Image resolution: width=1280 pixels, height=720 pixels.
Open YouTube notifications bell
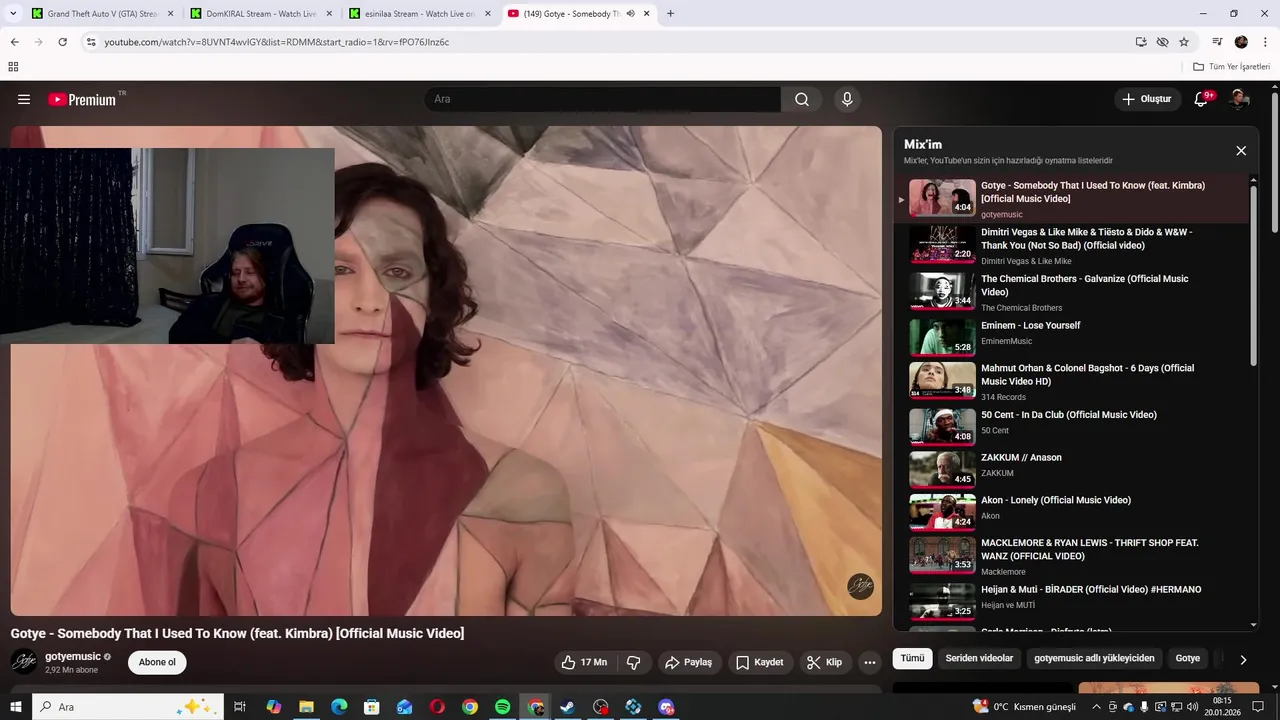tap(1202, 99)
